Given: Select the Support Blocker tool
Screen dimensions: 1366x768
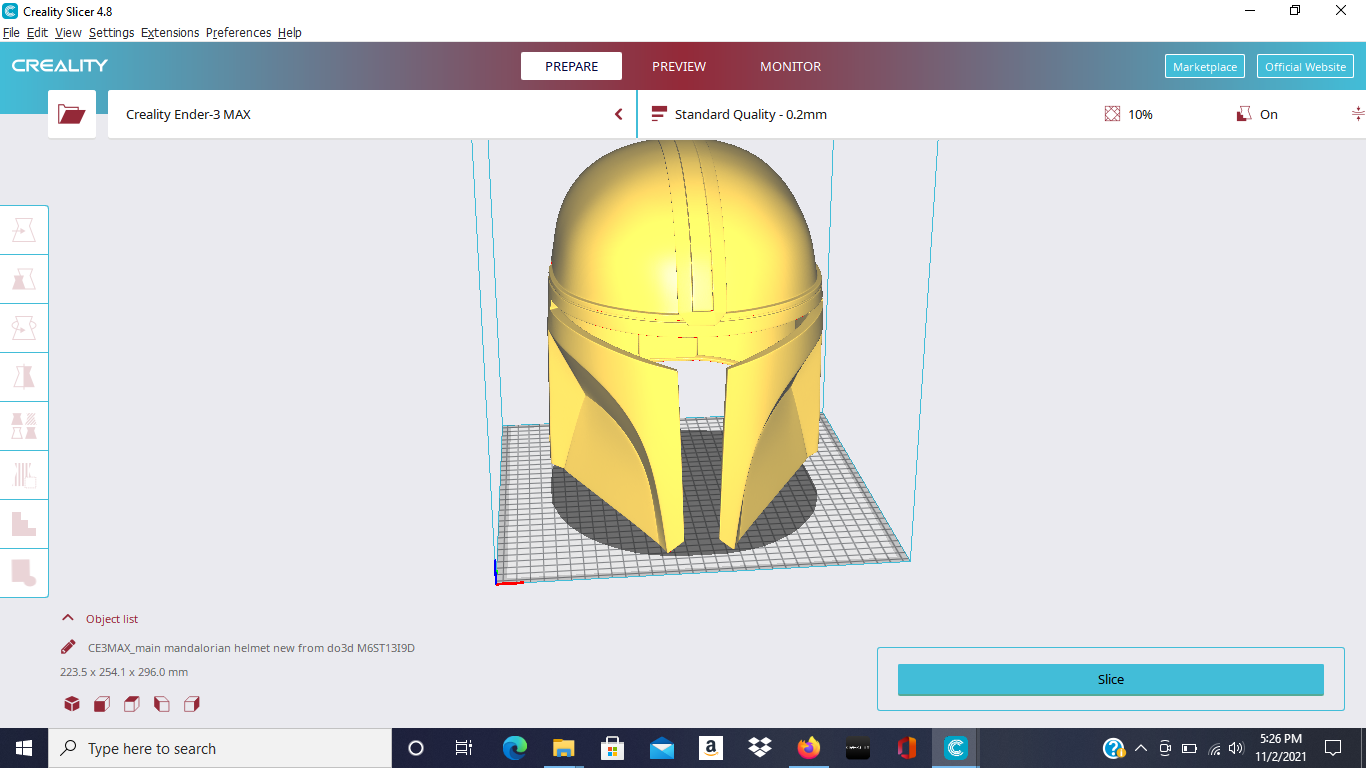Looking at the screenshot, I should click(23, 475).
